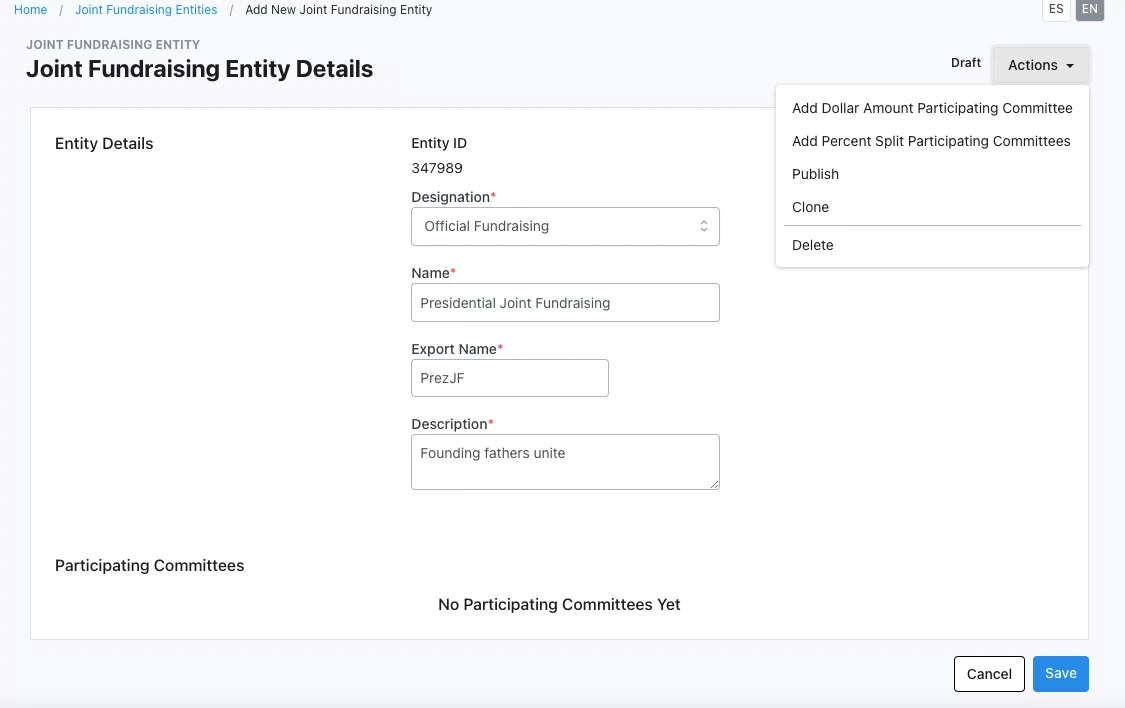1125x708 pixels.
Task: Click the Designation select chevron stepper
Action: pos(703,226)
